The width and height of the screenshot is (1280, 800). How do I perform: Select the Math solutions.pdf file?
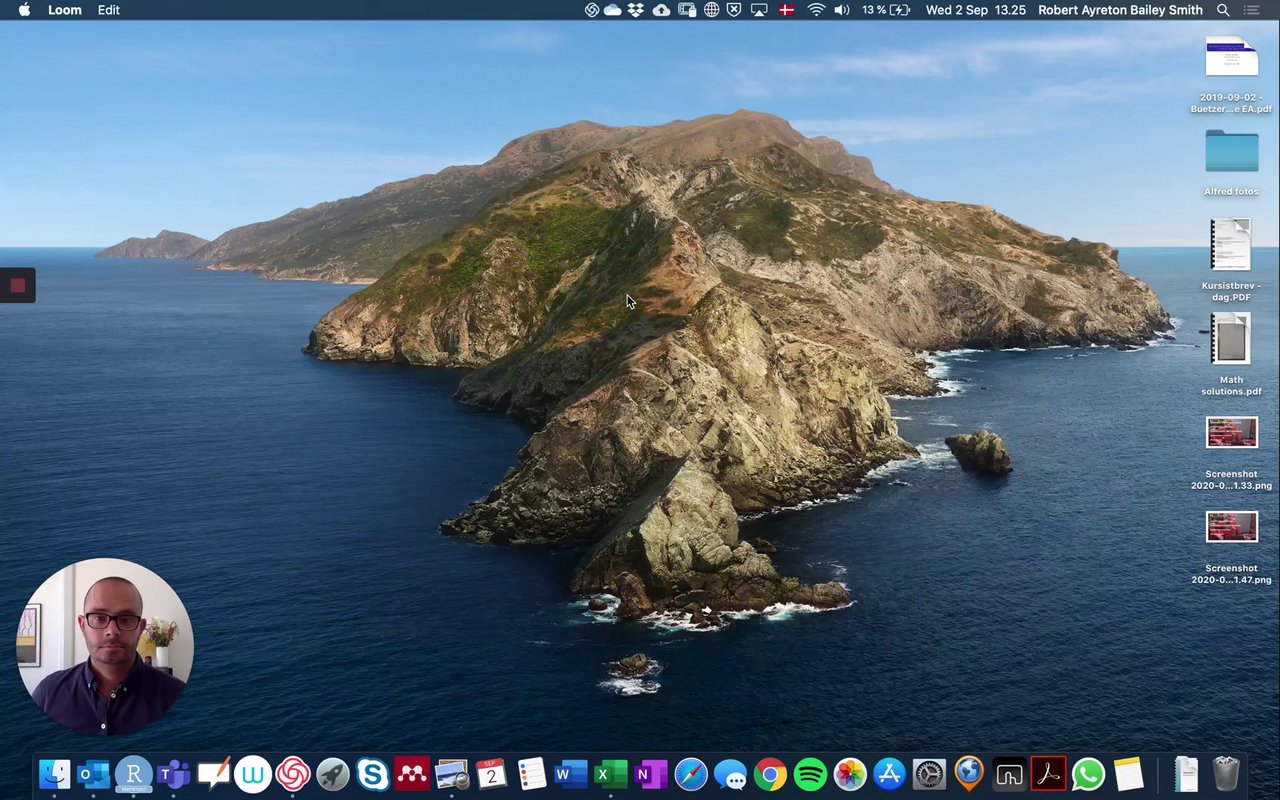[x=1231, y=340]
